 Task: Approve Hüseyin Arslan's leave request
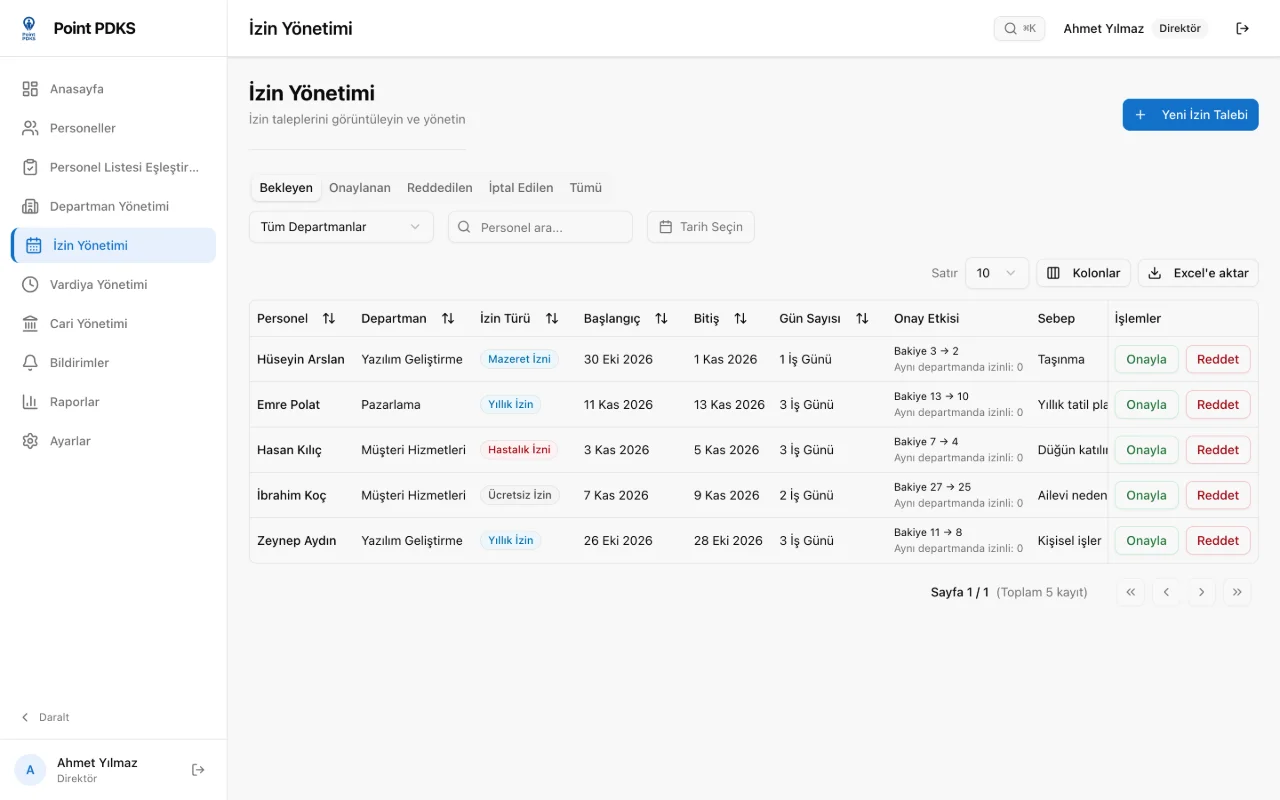[1146, 359]
